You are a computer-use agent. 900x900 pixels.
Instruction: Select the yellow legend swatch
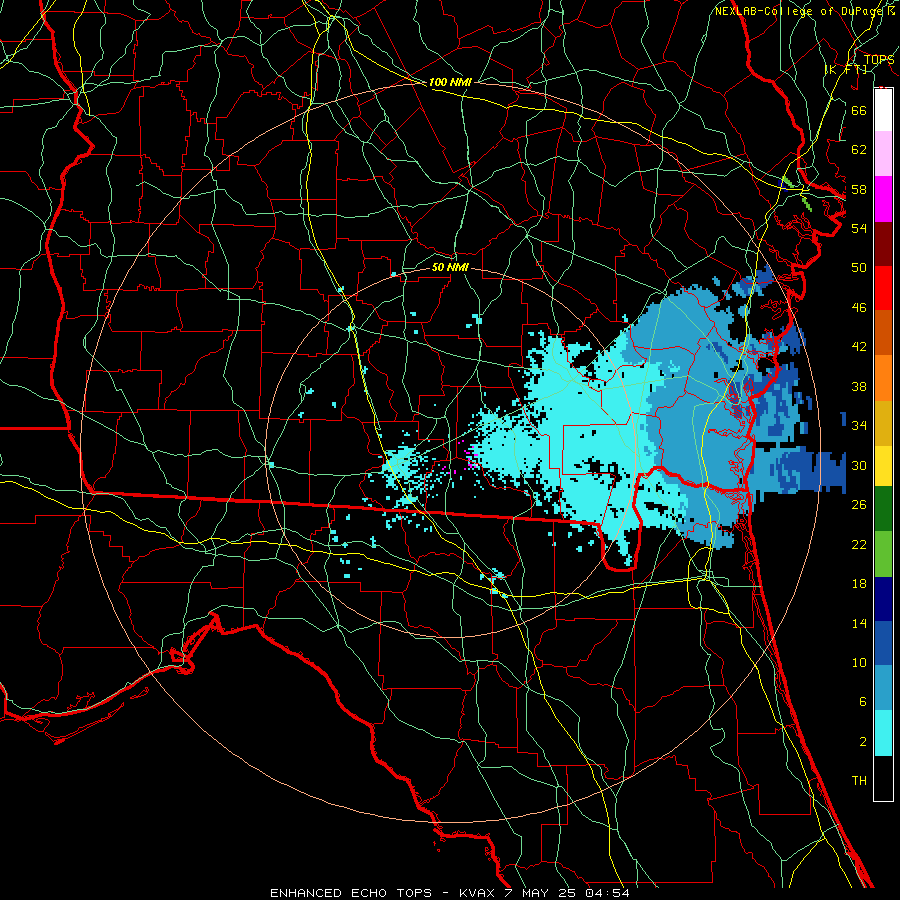(x=883, y=466)
